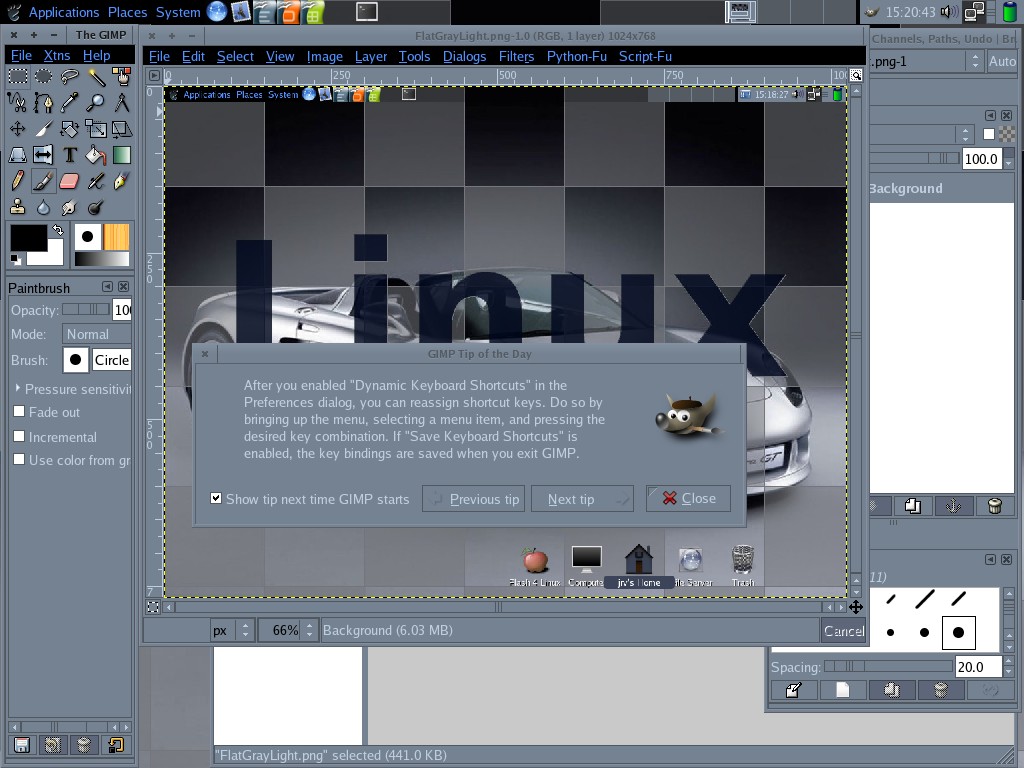Pick the Clone stamp tool

pyautogui.click(x=18, y=207)
